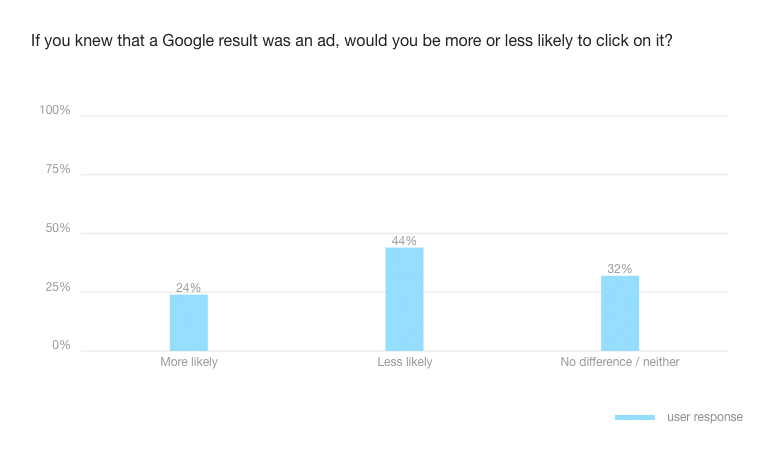Viewport: 769px width, 453px height.
Task: Select the 44% value label
Action: 404,241
